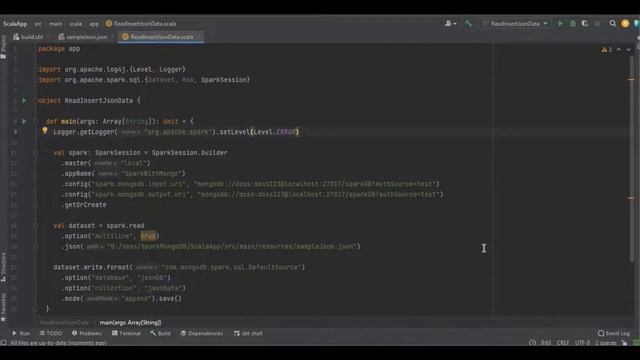Viewport: 640px width, 360px height.
Task: Click the 2 spaces indent status indicator
Action: click(605, 342)
